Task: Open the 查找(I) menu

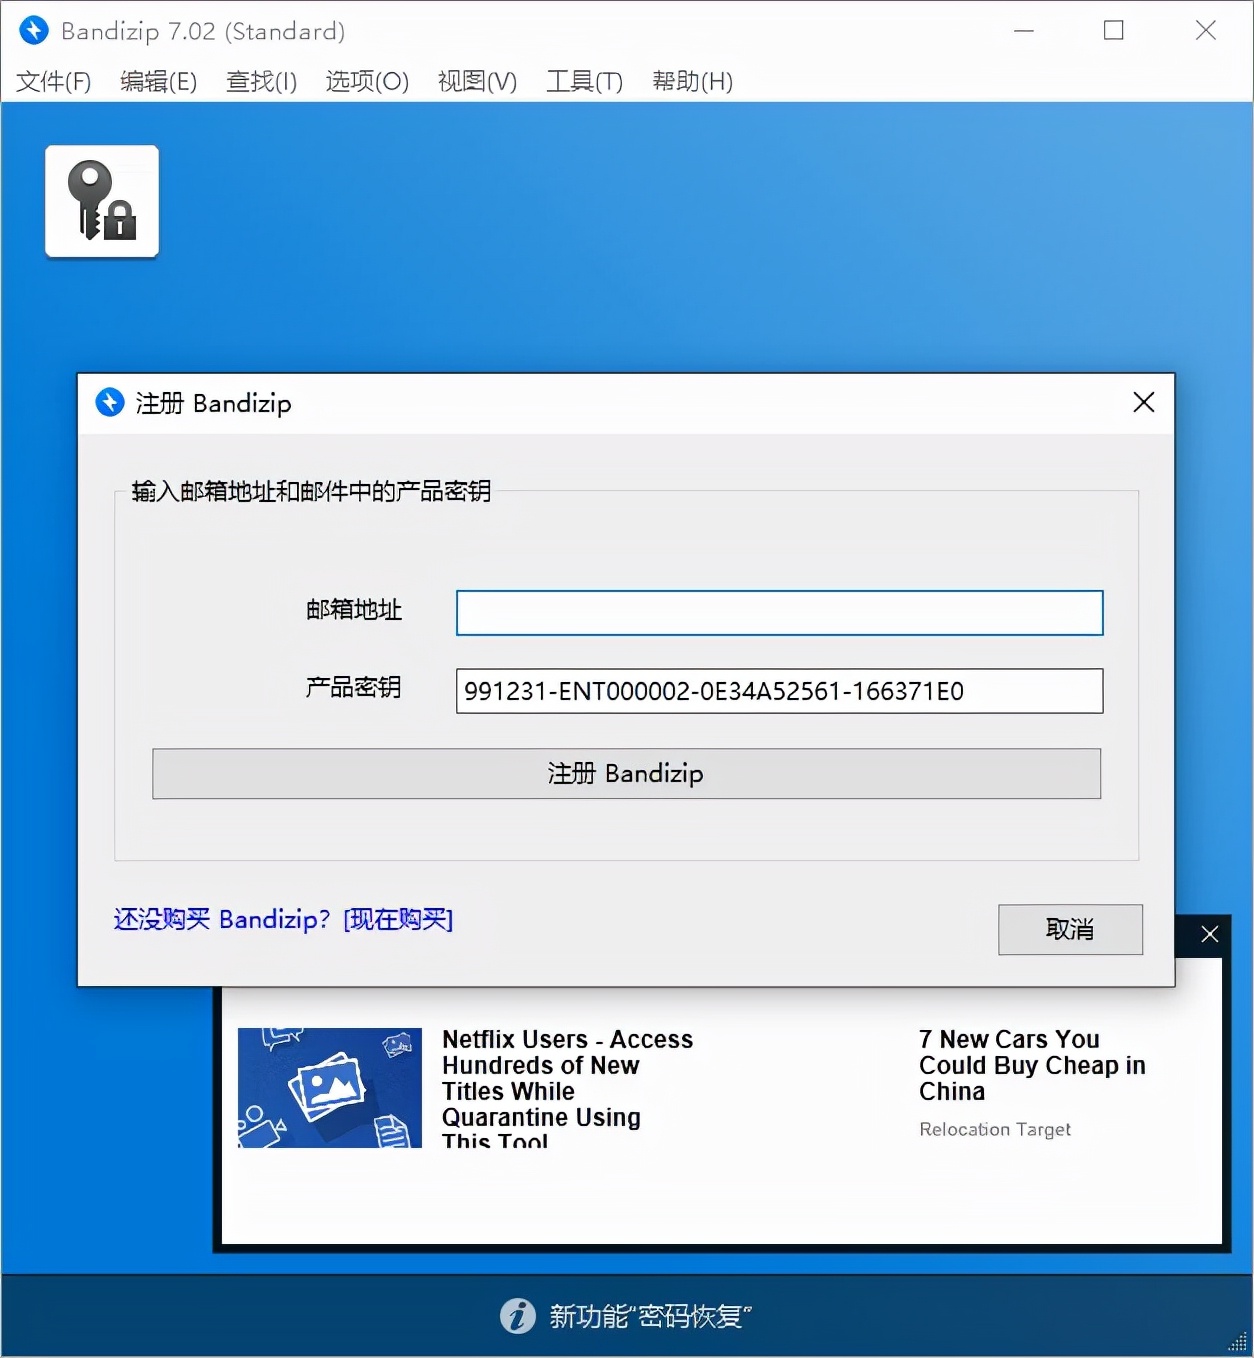Action: pos(261,82)
